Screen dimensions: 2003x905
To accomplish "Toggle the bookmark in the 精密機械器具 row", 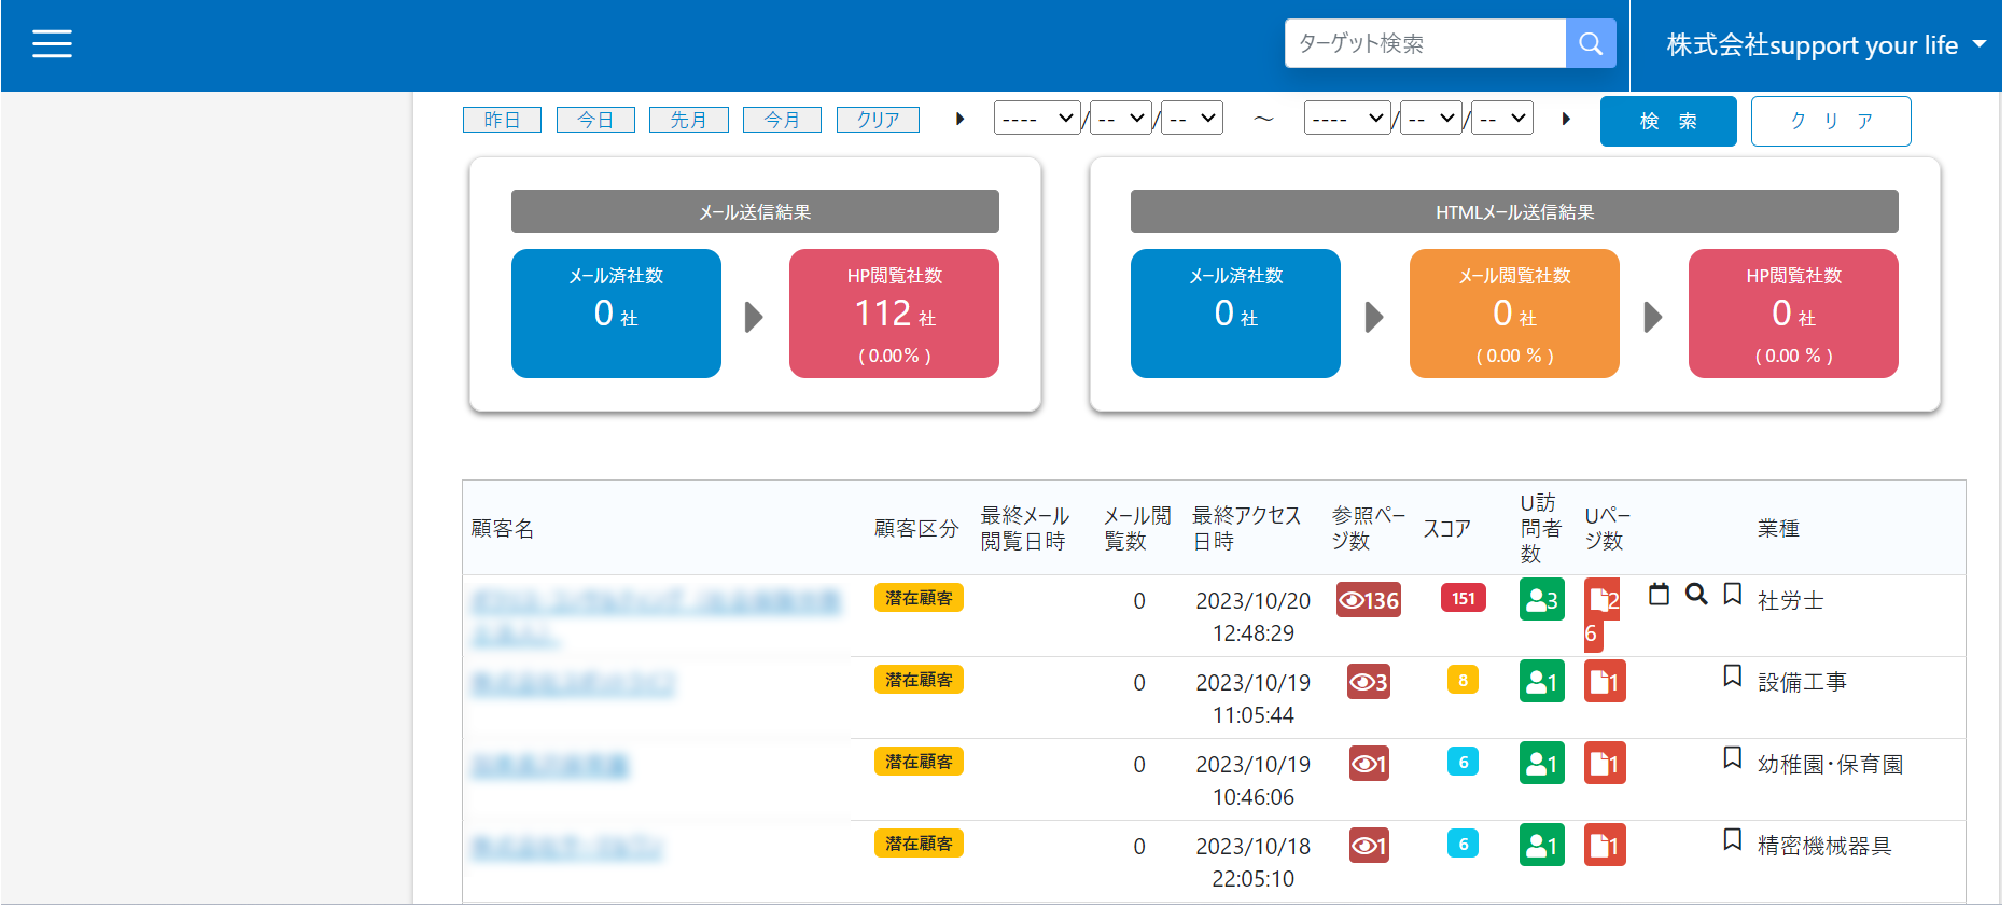I will pyautogui.click(x=1733, y=840).
